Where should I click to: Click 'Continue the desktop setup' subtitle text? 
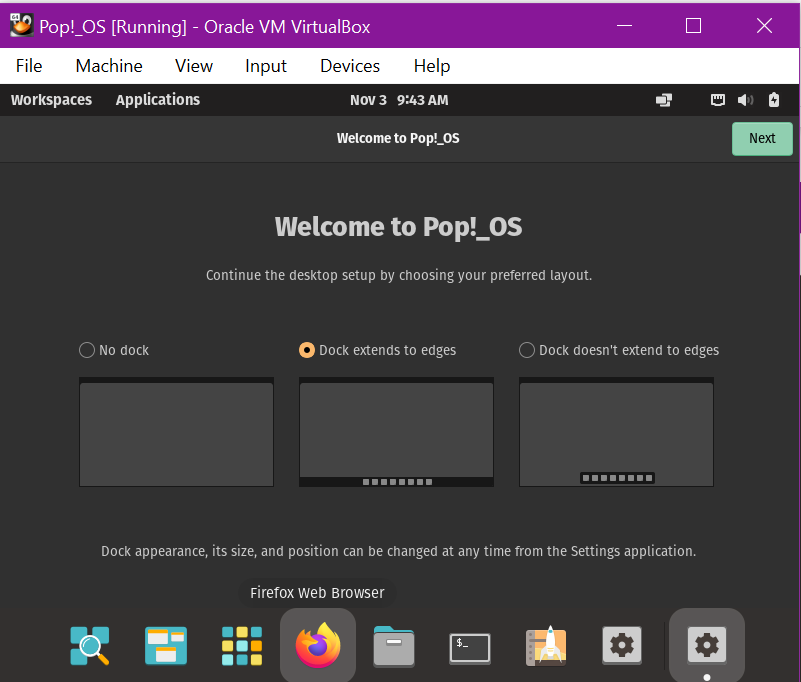pos(398,275)
